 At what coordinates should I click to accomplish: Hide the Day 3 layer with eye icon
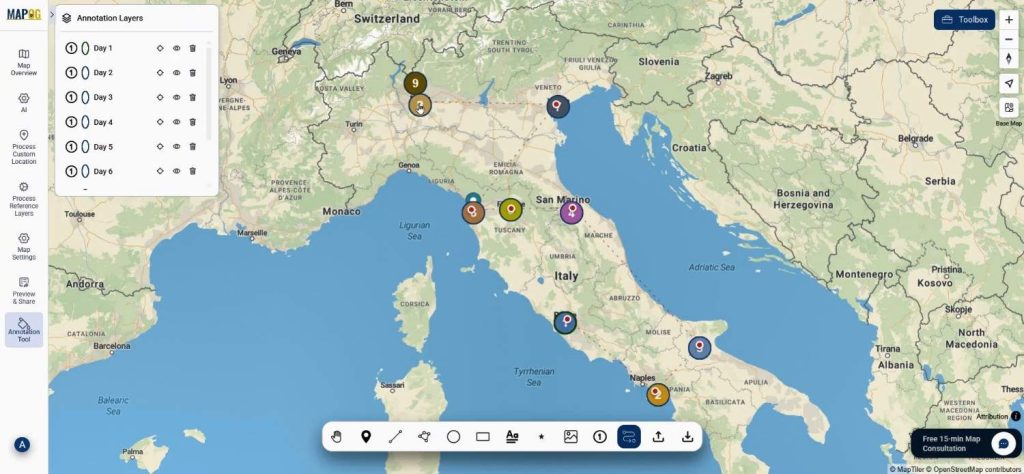click(176, 97)
